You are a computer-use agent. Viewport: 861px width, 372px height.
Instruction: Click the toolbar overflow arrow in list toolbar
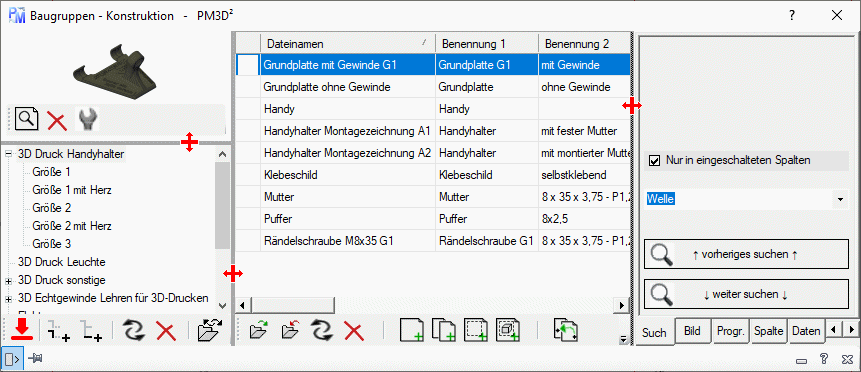click(623, 340)
